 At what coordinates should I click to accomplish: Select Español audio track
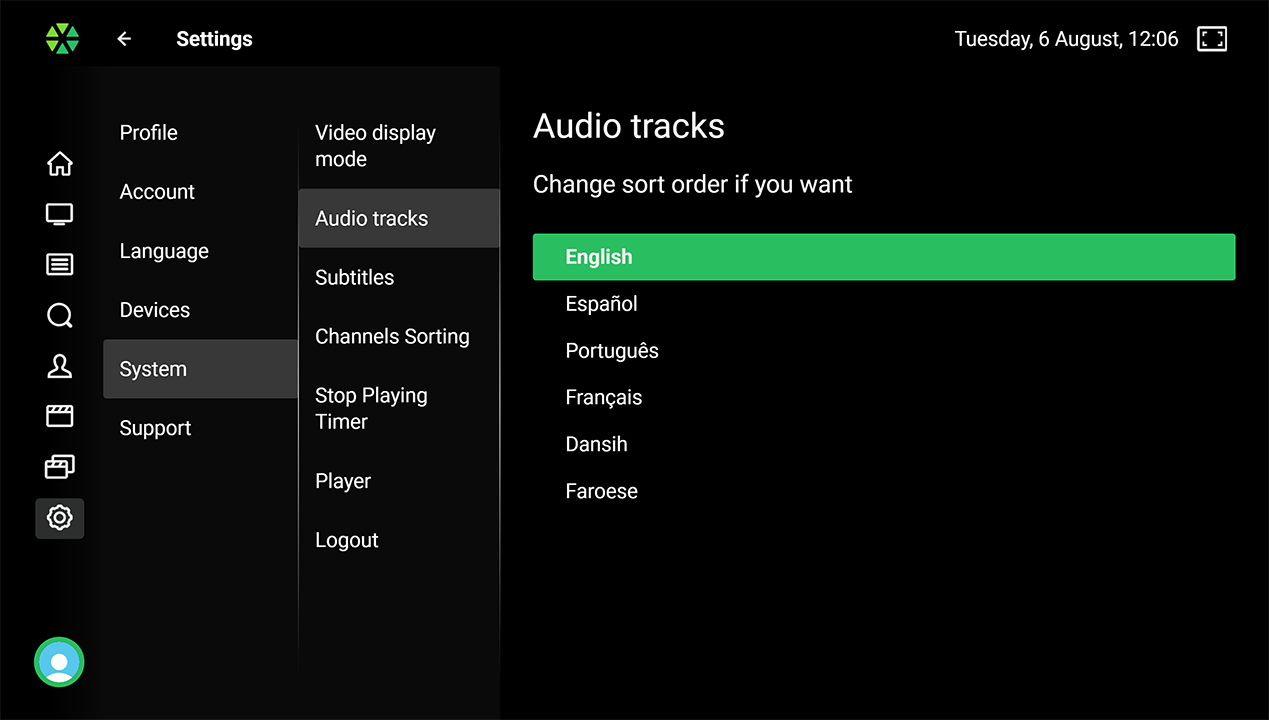[x=601, y=304]
